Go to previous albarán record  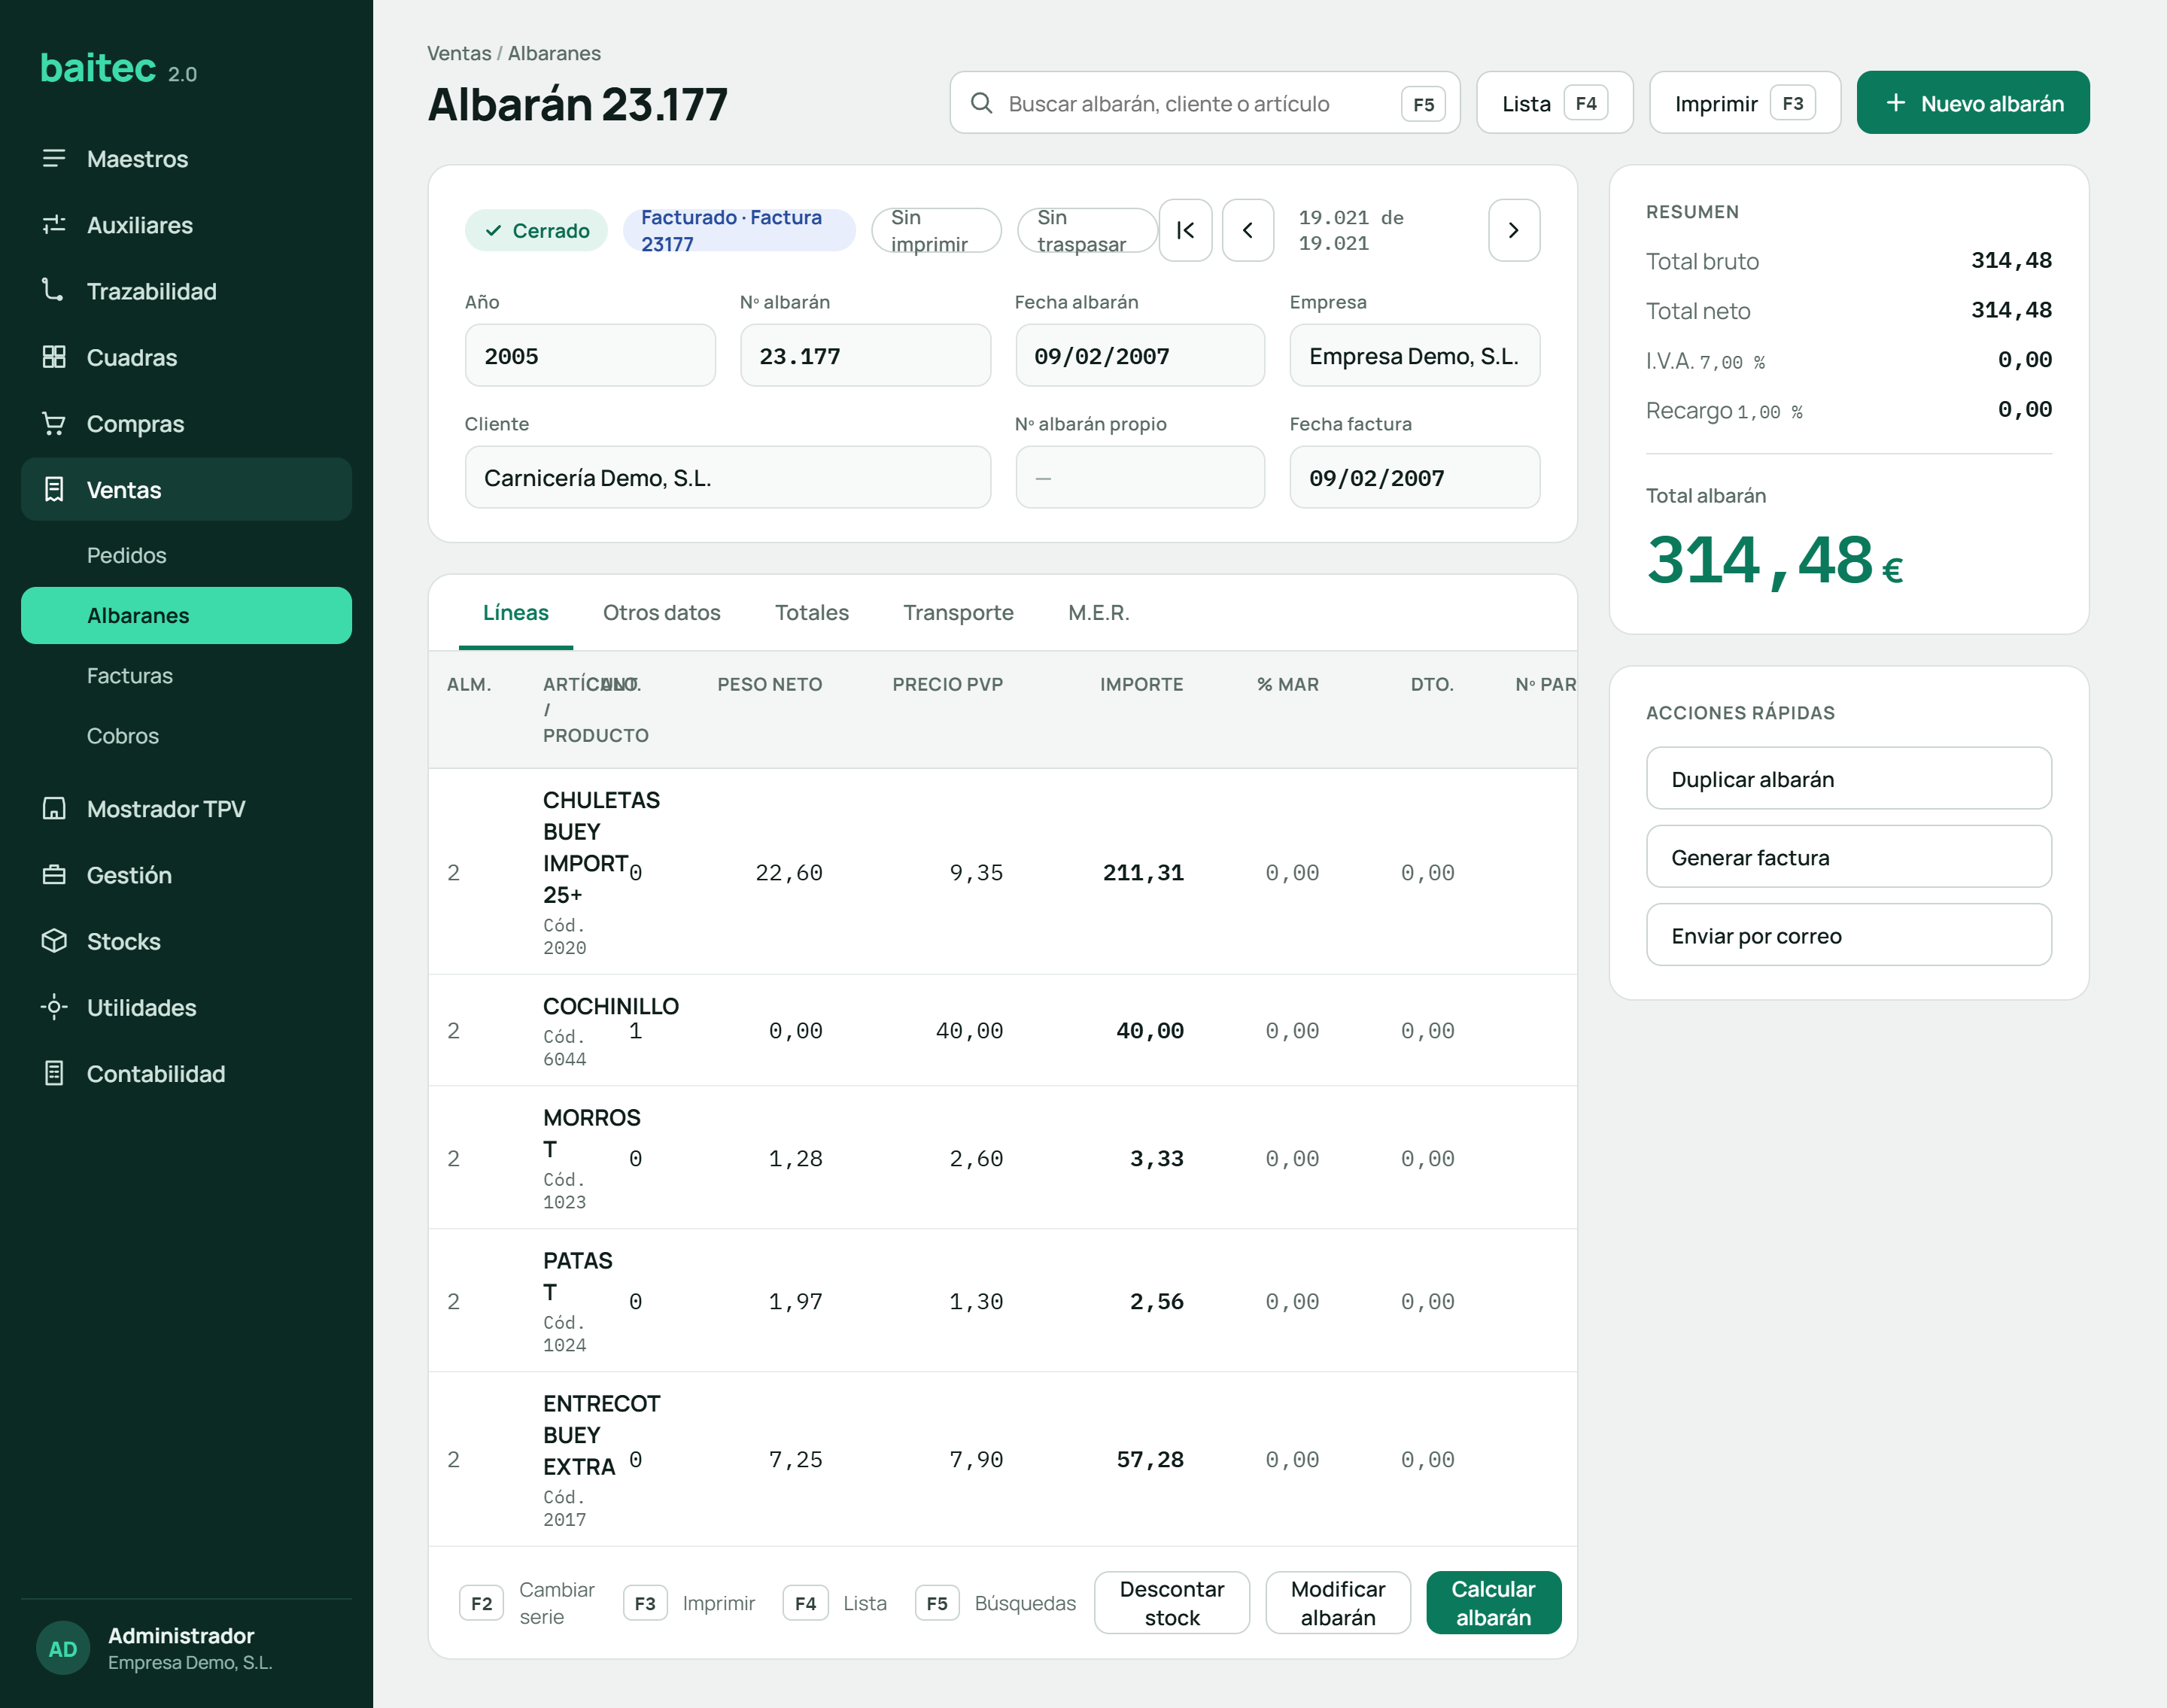pos(1248,230)
